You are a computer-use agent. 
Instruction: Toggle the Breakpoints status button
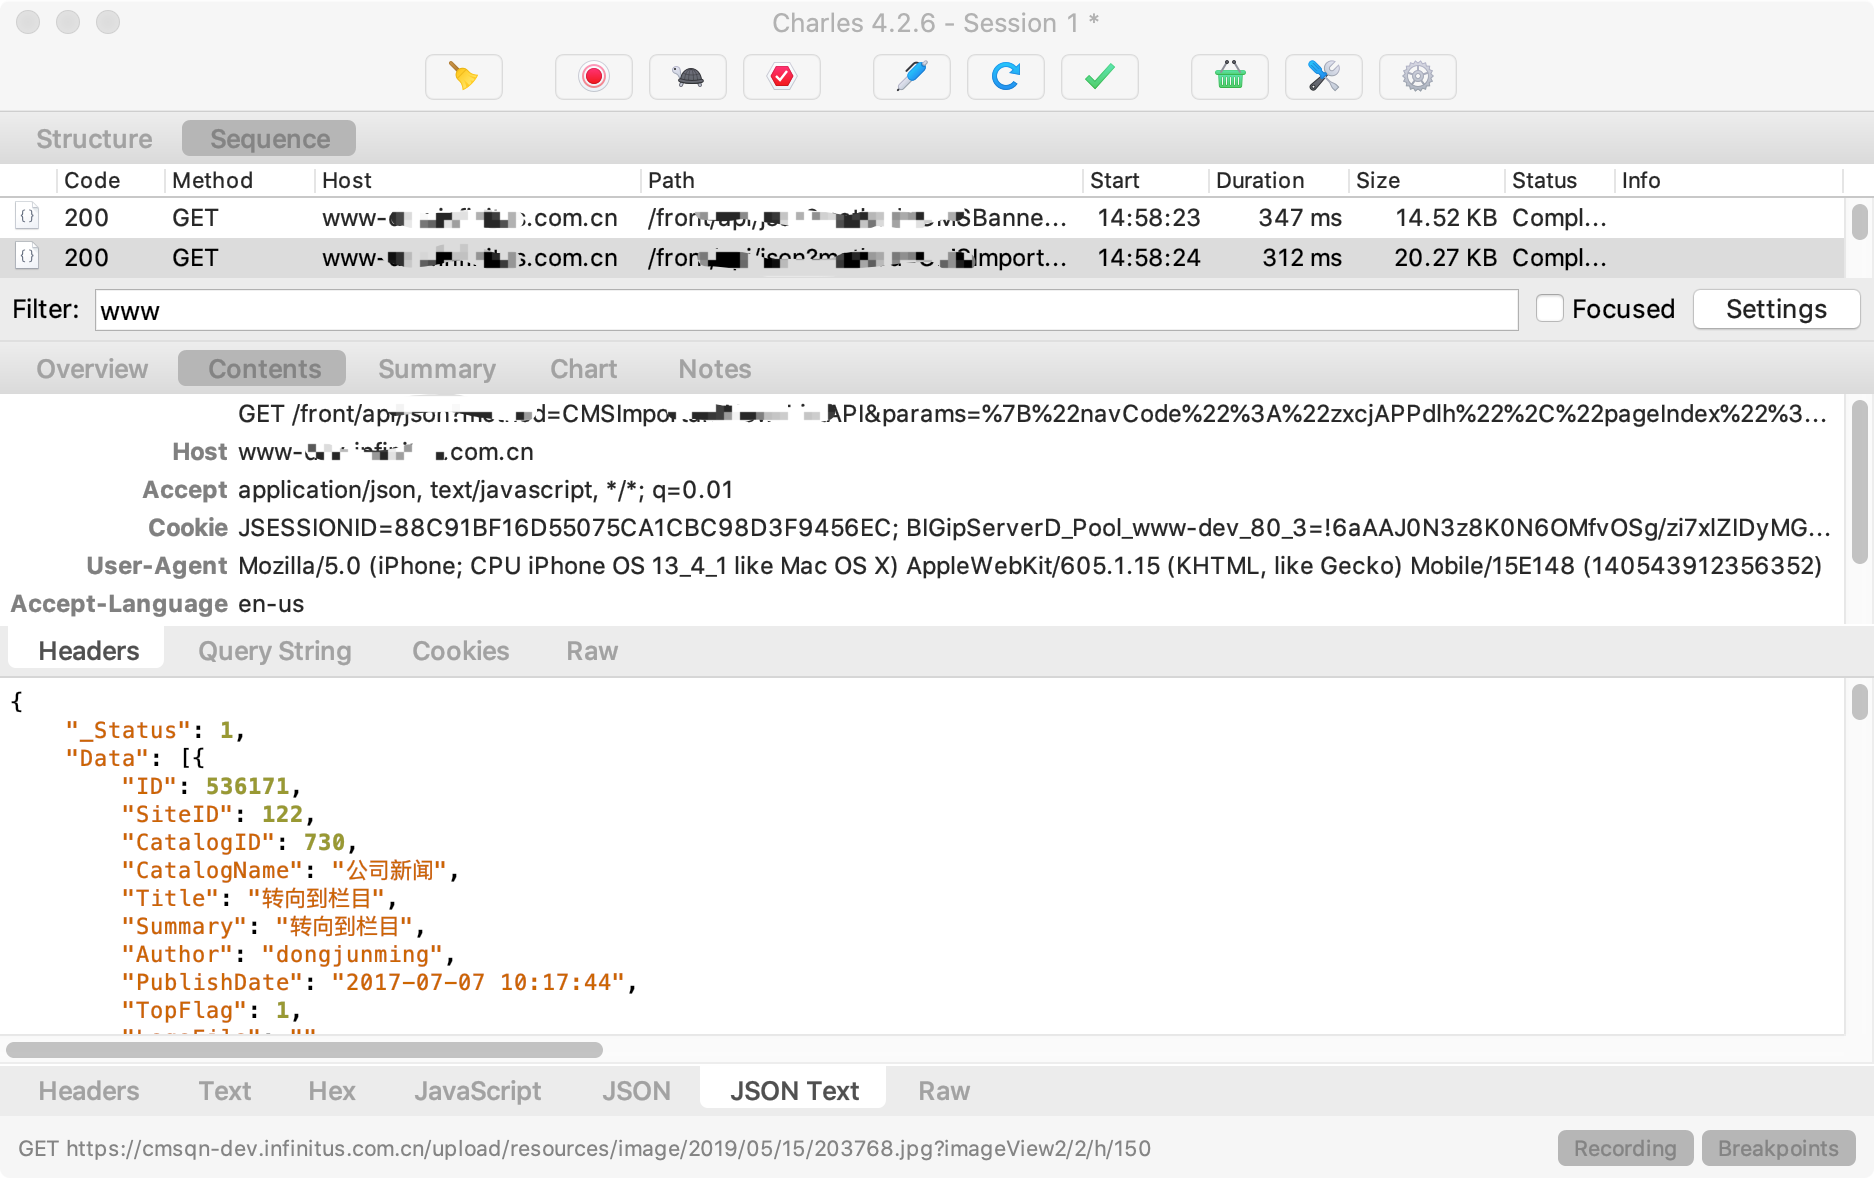point(1777,1148)
